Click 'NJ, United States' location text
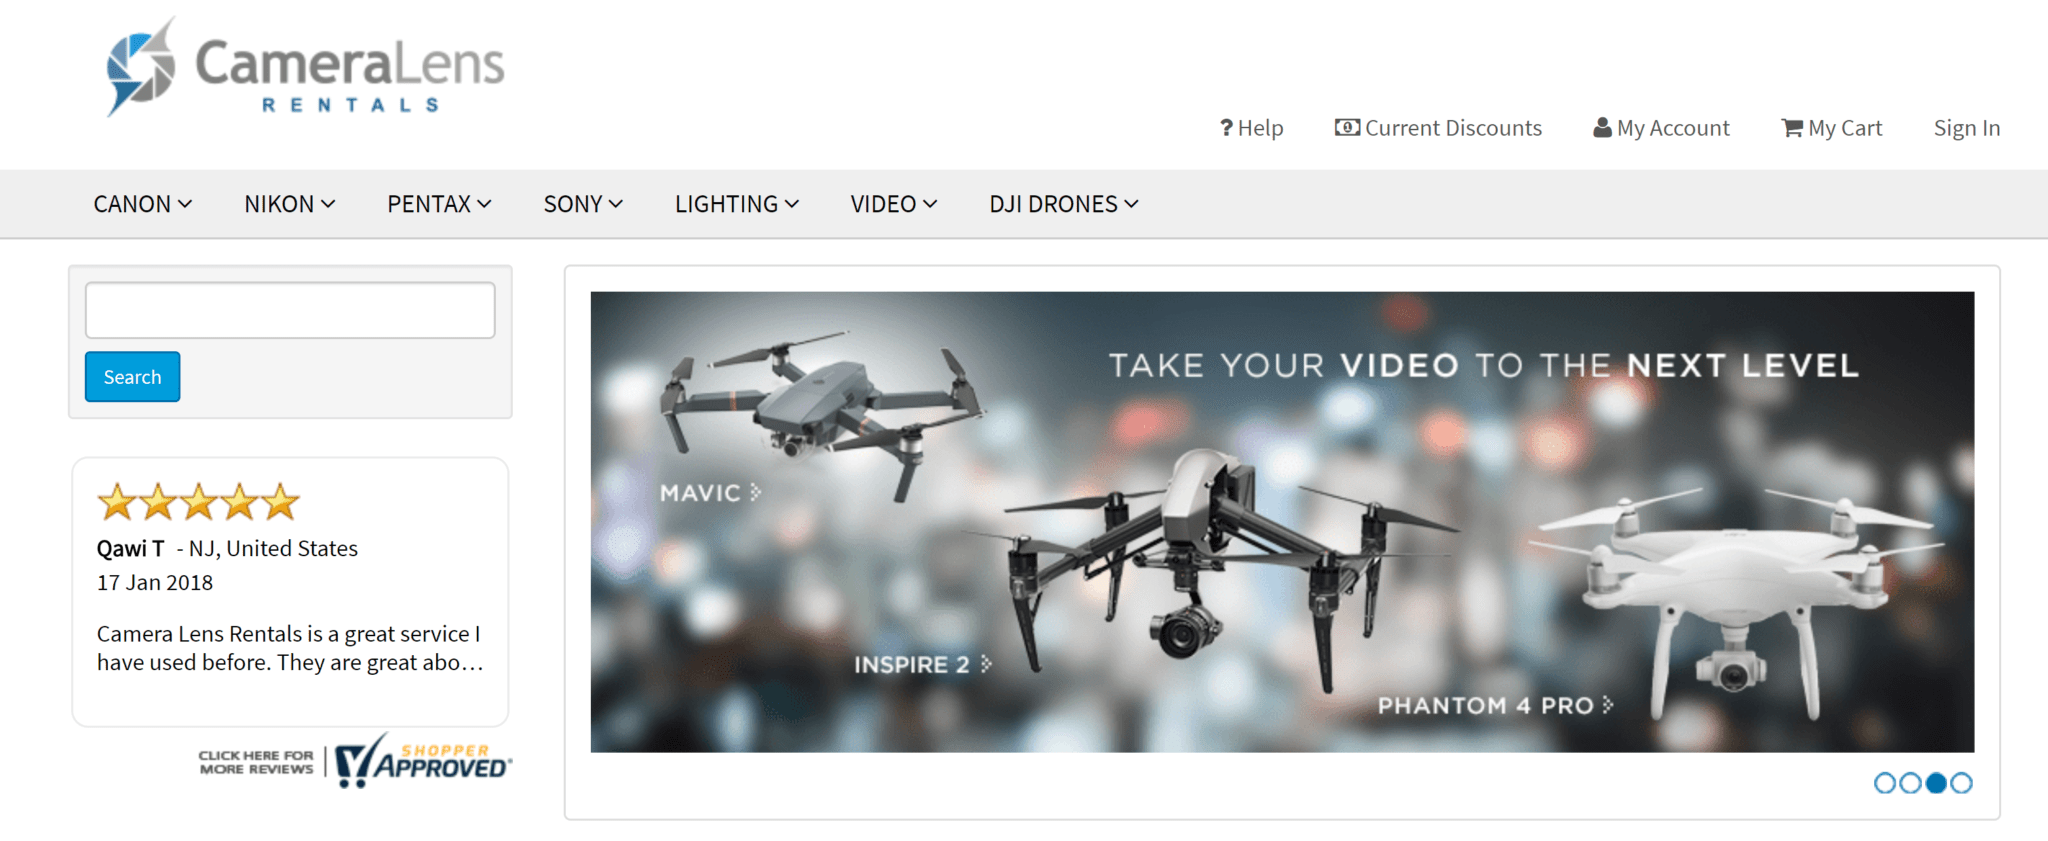 click(x=273, y=548)
